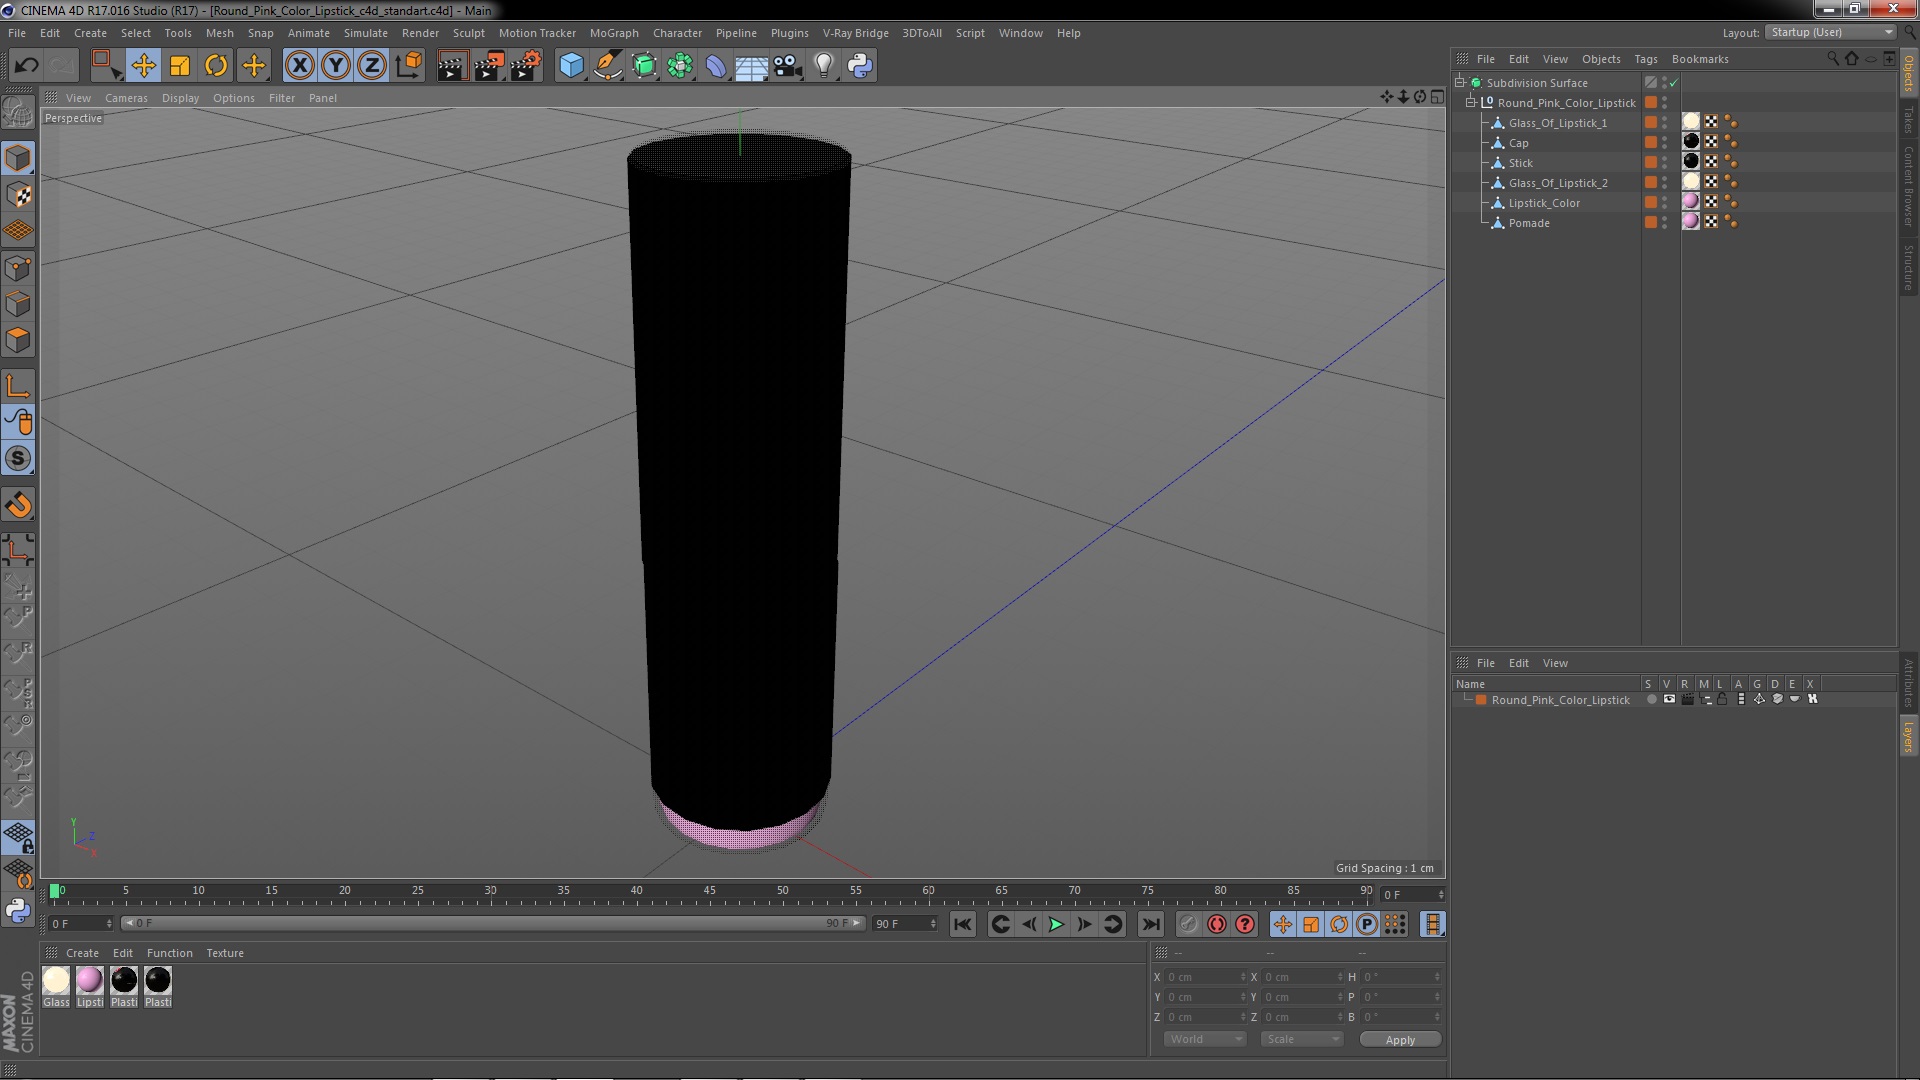Open the World coordinate dropdown
This screenshot has width=1920, height=1080.
coord(1204,1039)
